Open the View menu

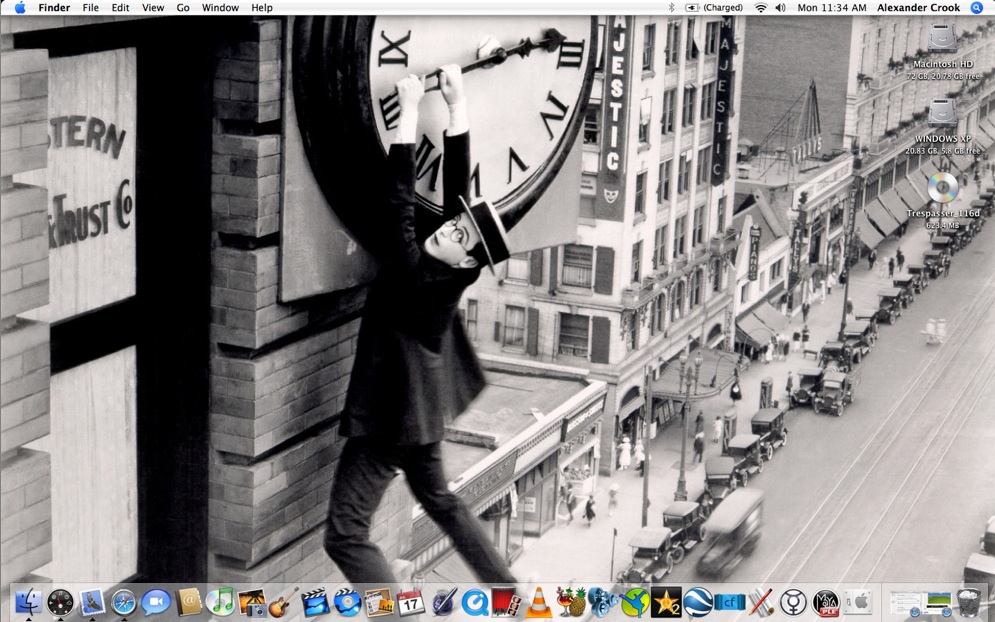153,8
